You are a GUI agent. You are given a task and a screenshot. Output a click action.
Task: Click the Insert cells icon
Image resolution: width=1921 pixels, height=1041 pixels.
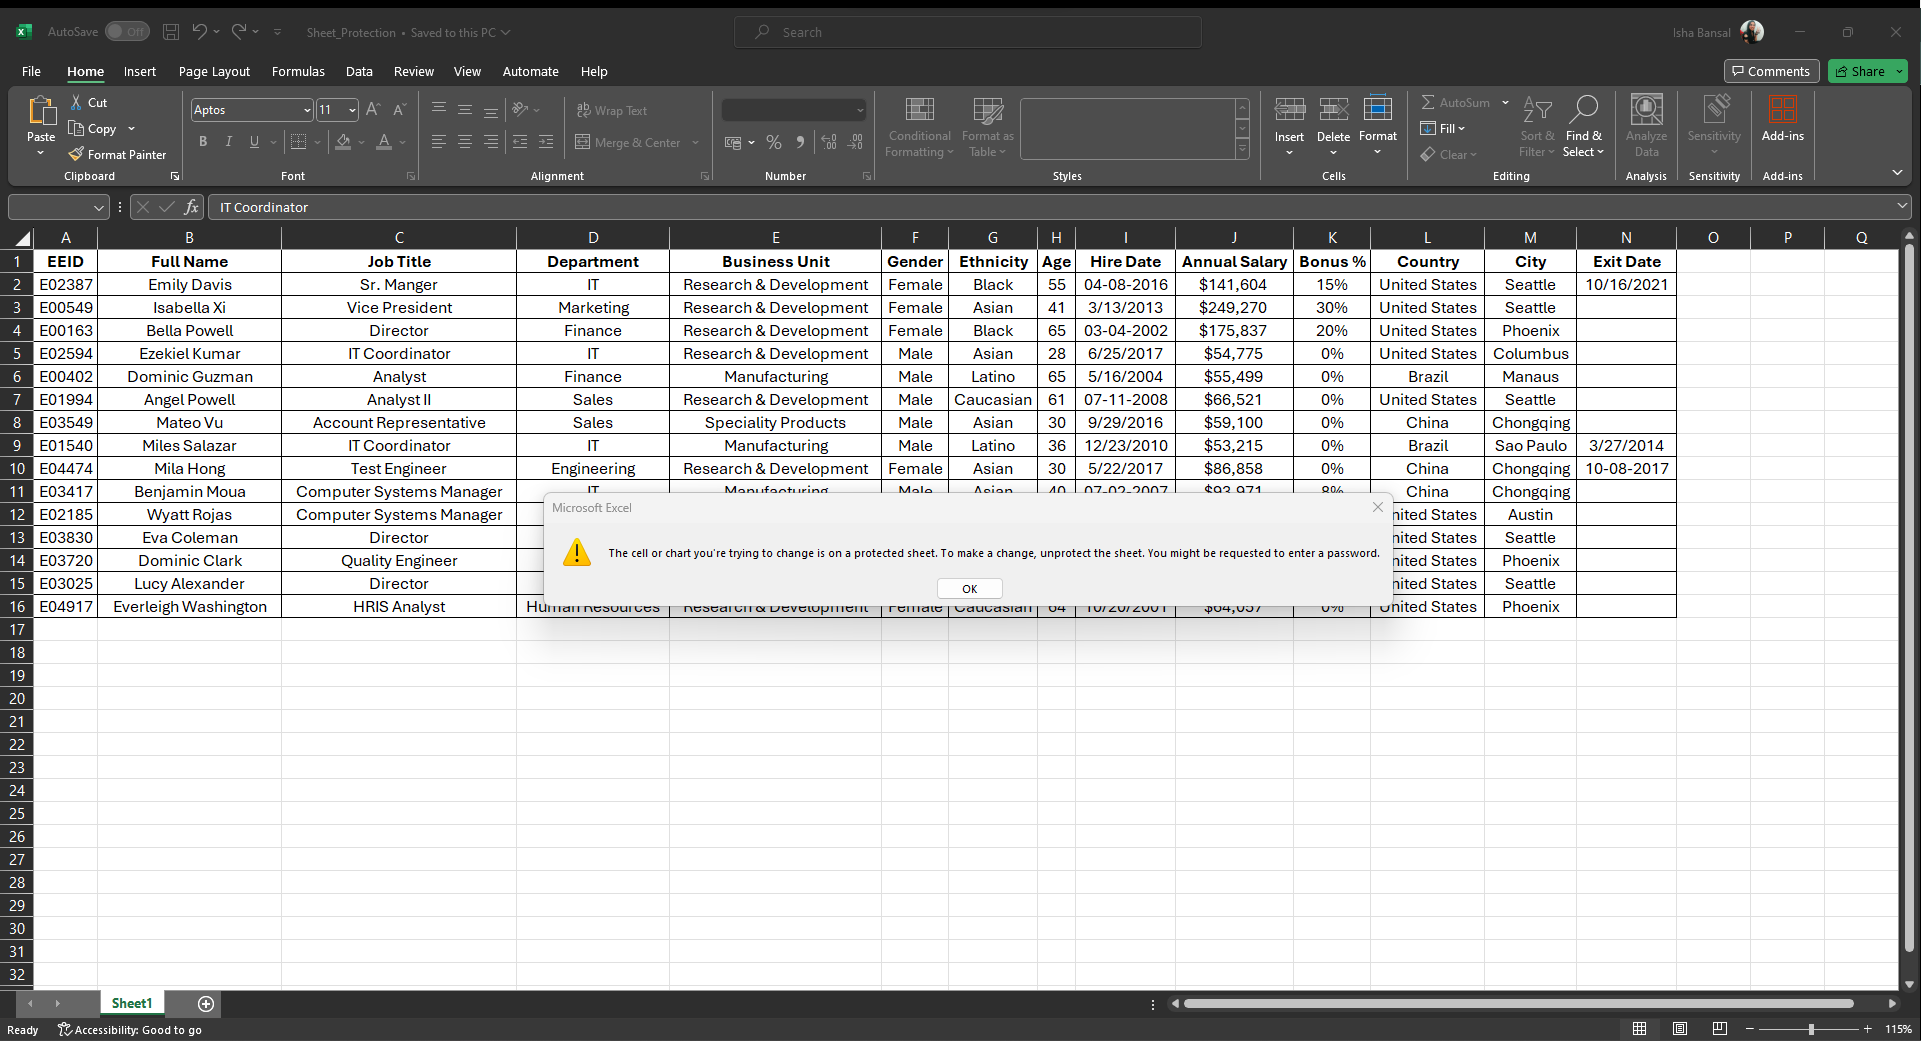point(1289,109)
